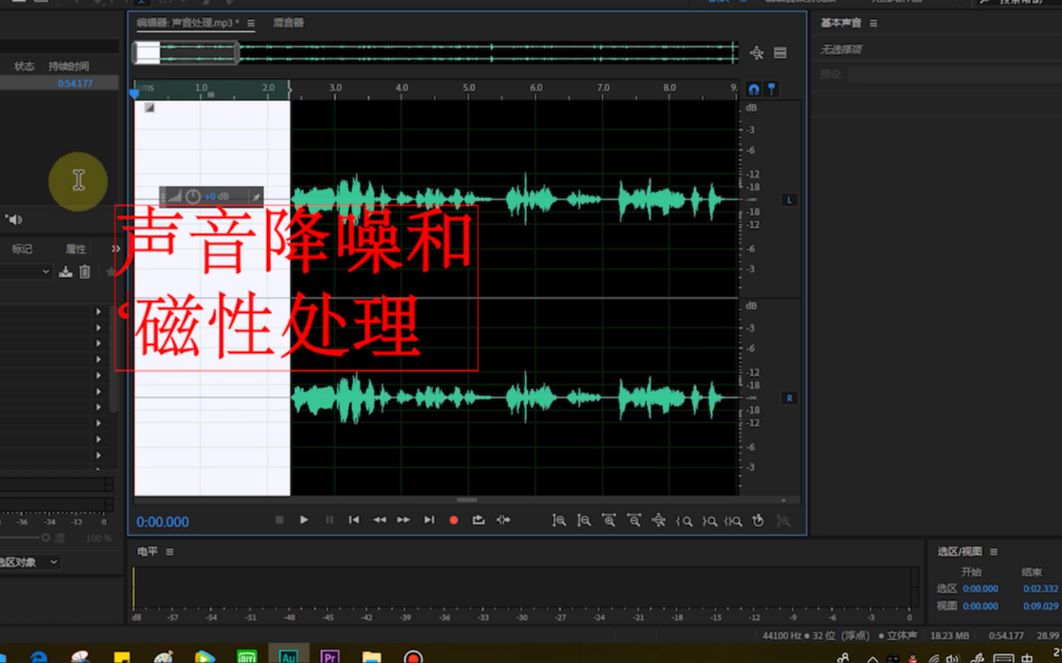Solo the left L channel of the waveform
Screen dimensions: 1062x663
click(789, 199)
